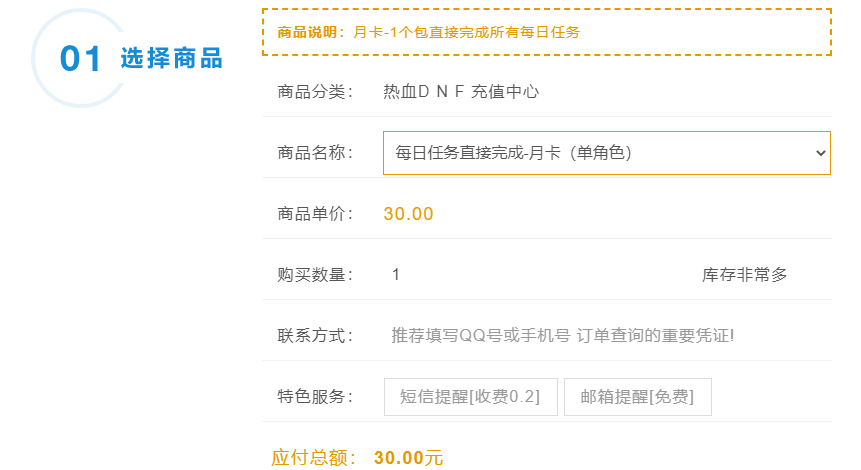Click the 购买数量 label
861x470 pixels.
(315, 274)
